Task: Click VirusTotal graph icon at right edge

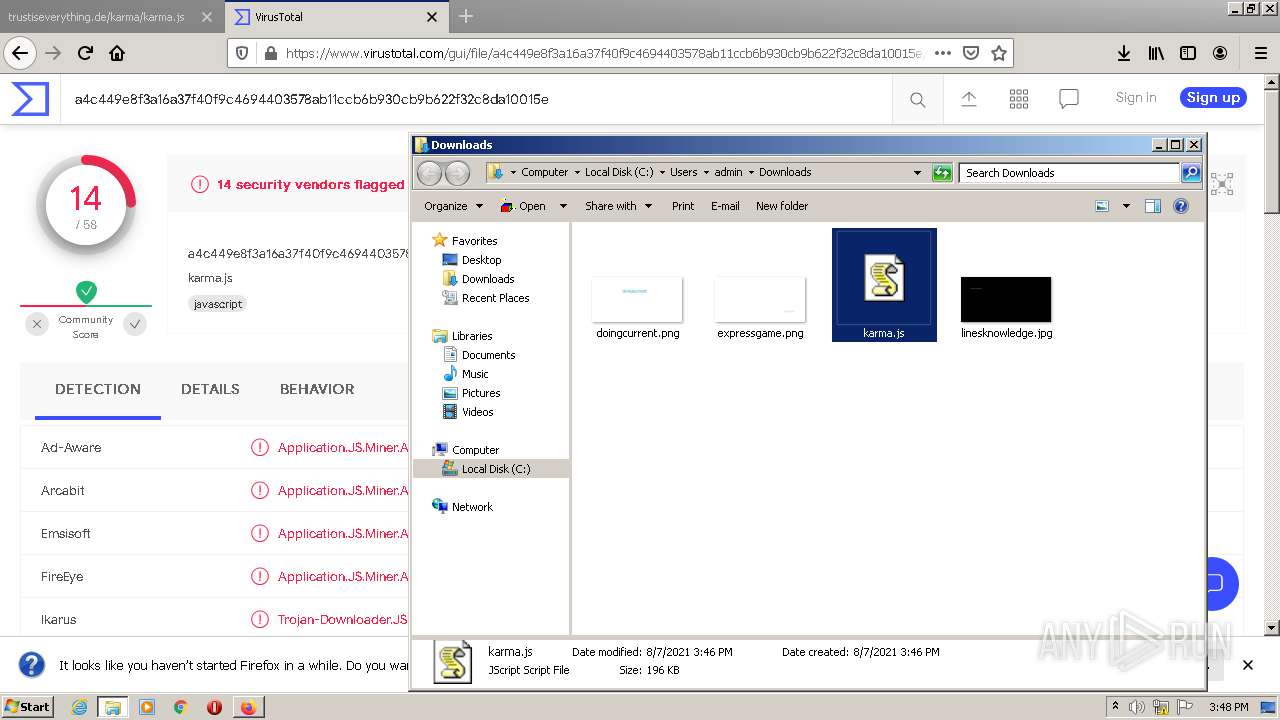Action: 1222,184
